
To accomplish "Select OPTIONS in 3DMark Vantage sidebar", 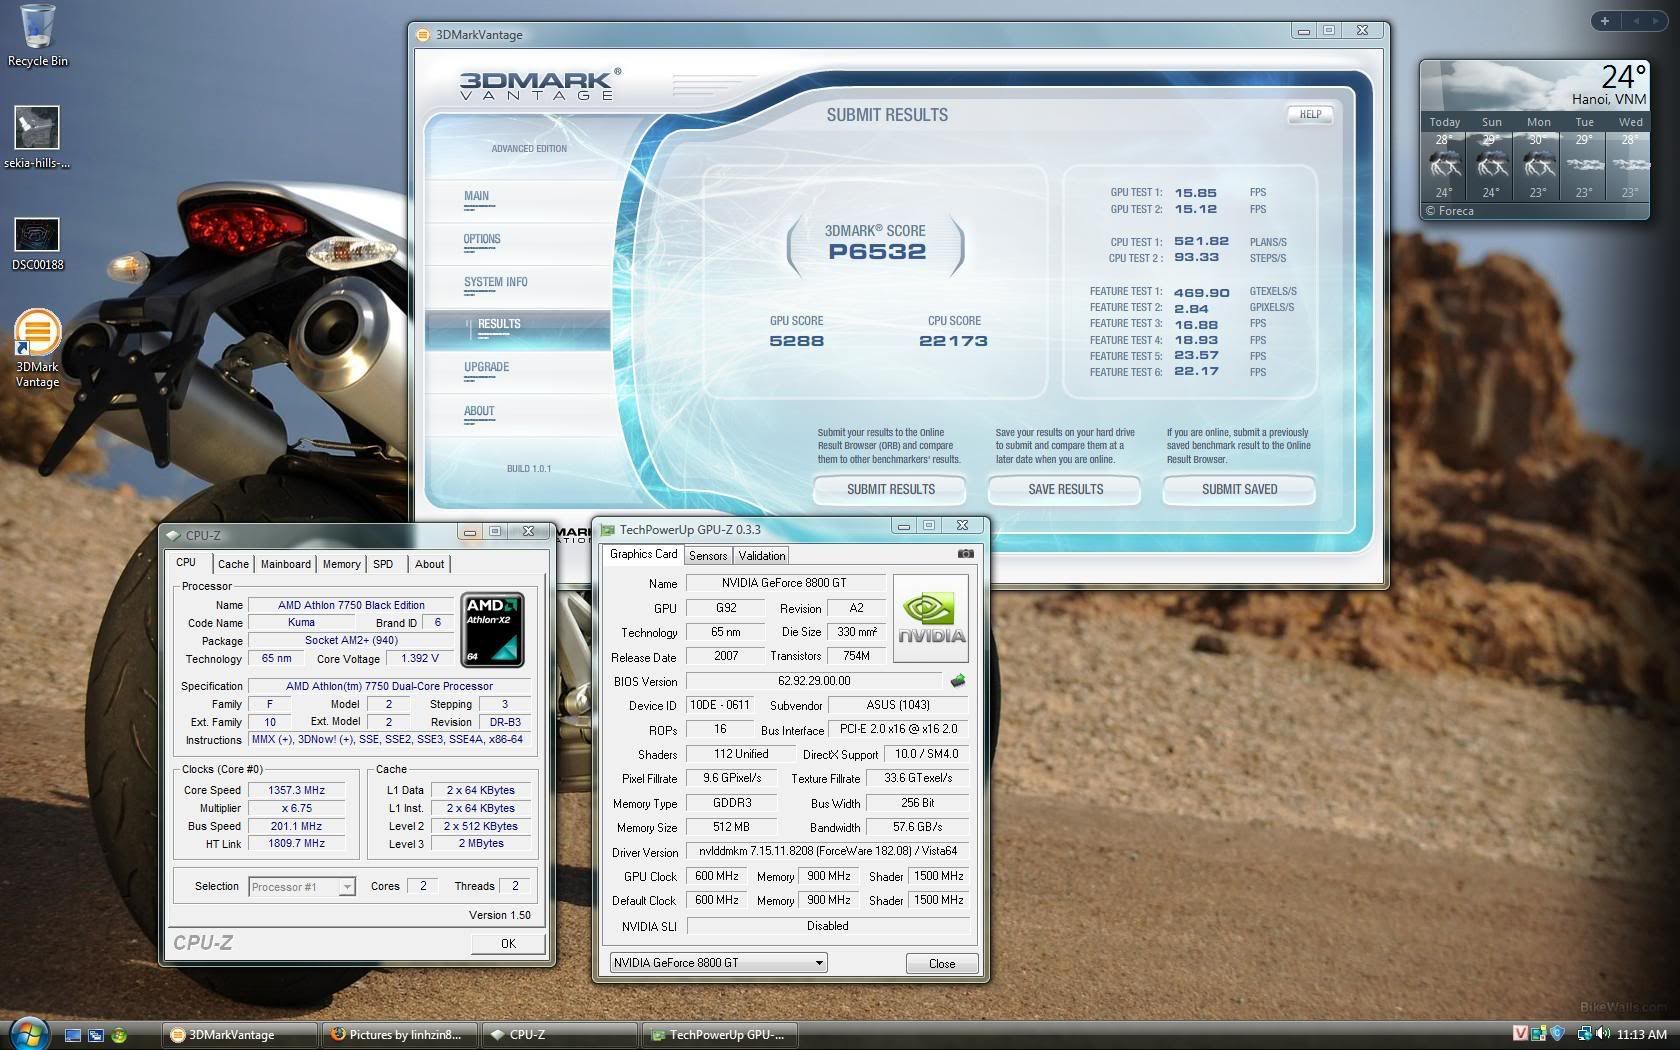I will pos(481,240).
